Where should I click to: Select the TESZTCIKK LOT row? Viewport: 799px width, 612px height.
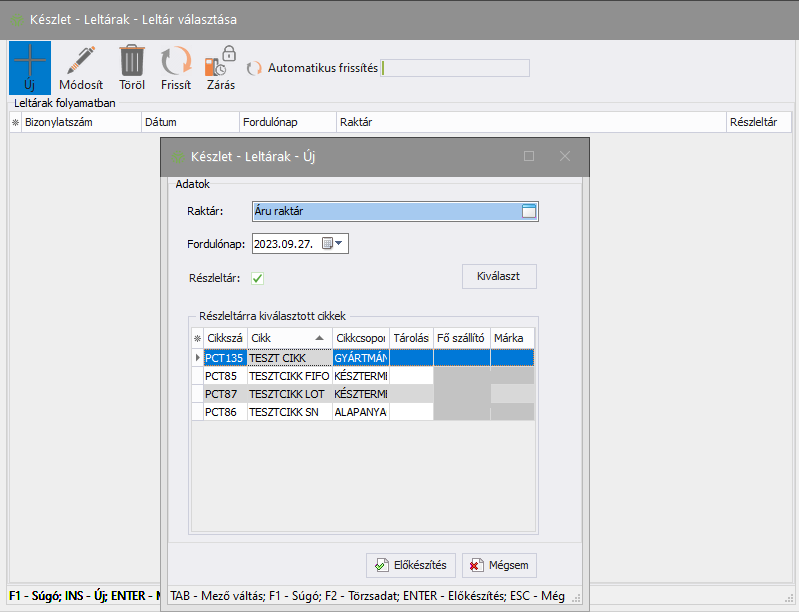[x=288, y=394]
